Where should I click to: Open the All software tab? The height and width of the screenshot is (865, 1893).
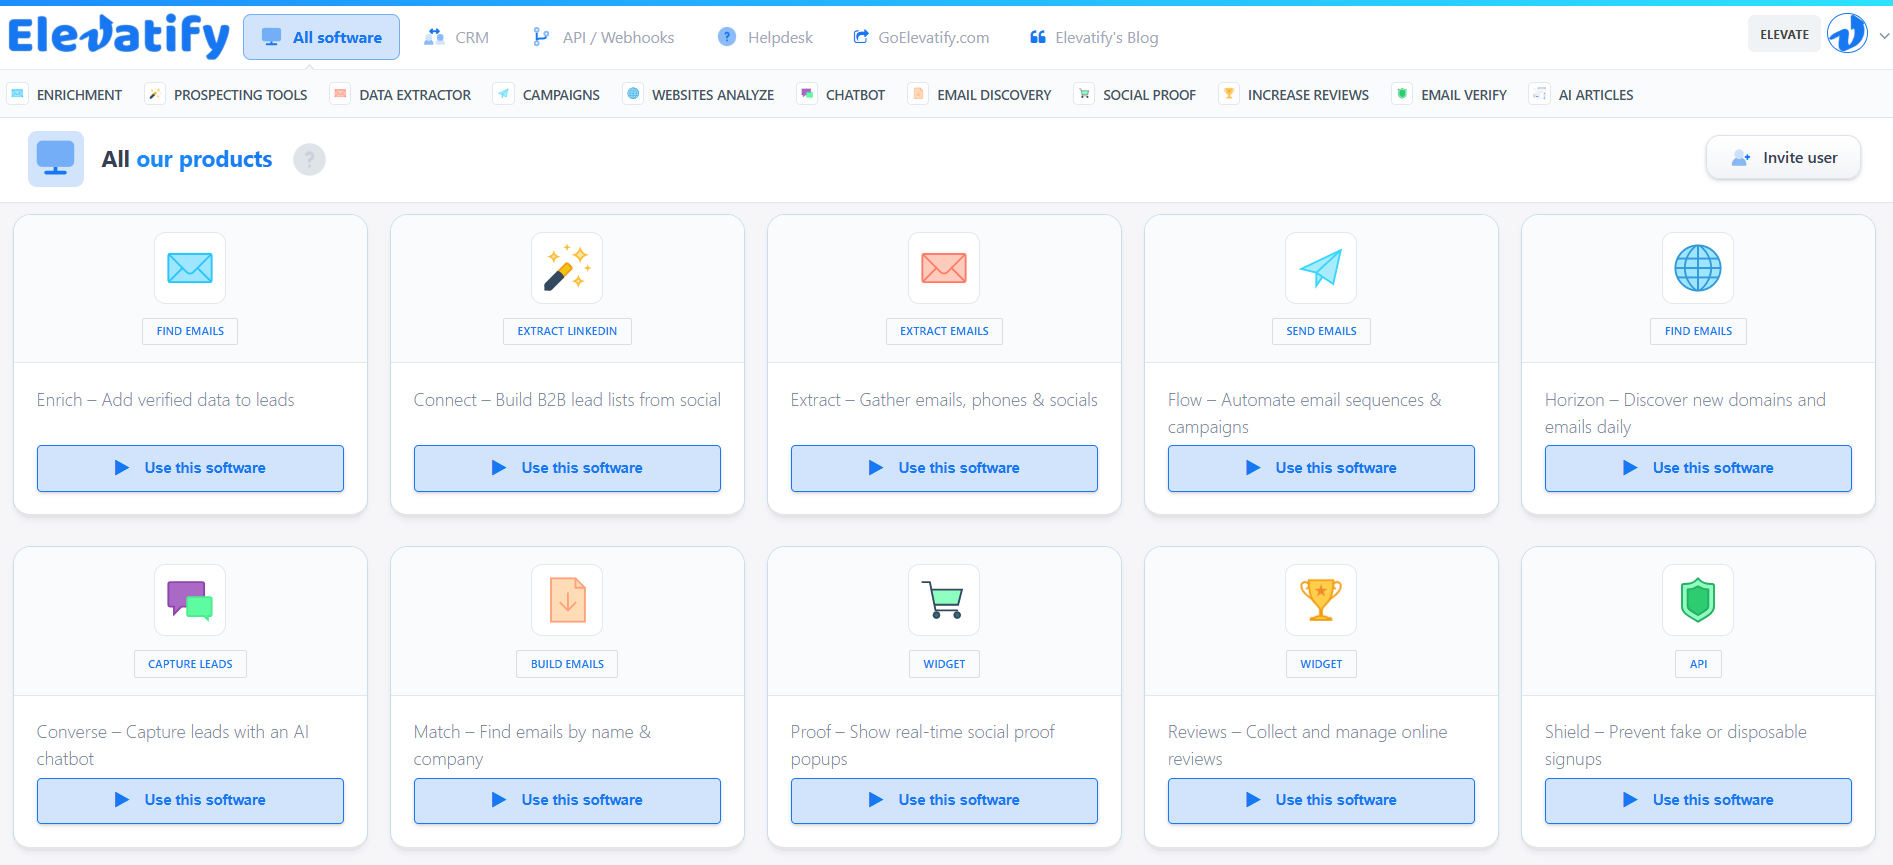[321, 37]
